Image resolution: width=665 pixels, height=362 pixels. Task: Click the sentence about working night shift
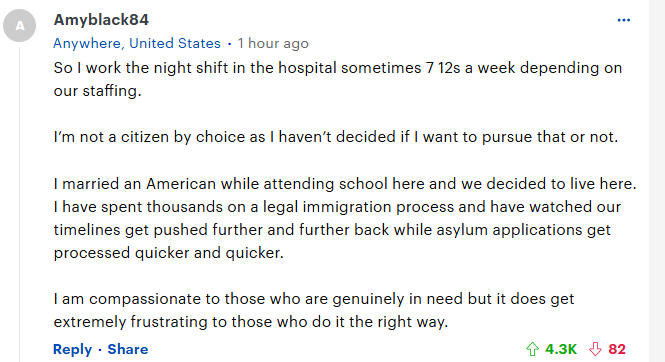tap(338, 79)
